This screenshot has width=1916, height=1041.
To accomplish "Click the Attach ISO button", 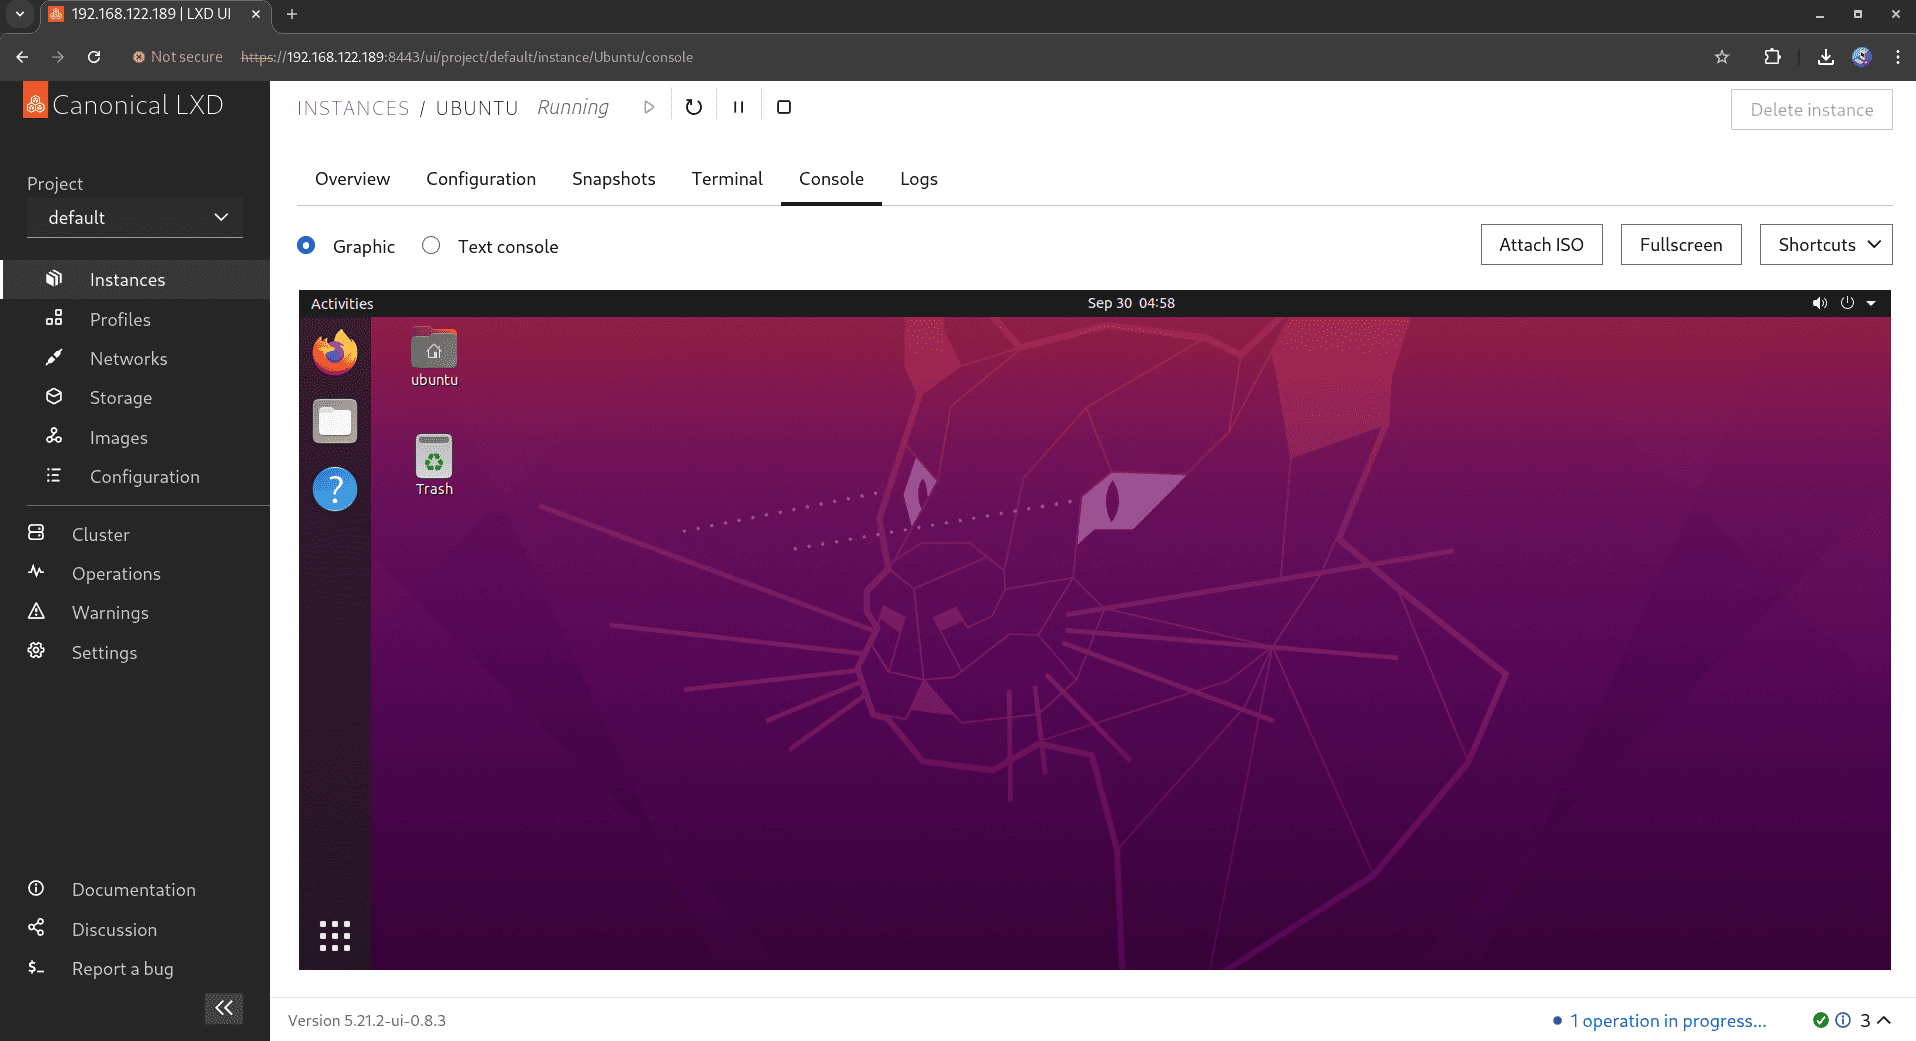I will [1541, 245].
